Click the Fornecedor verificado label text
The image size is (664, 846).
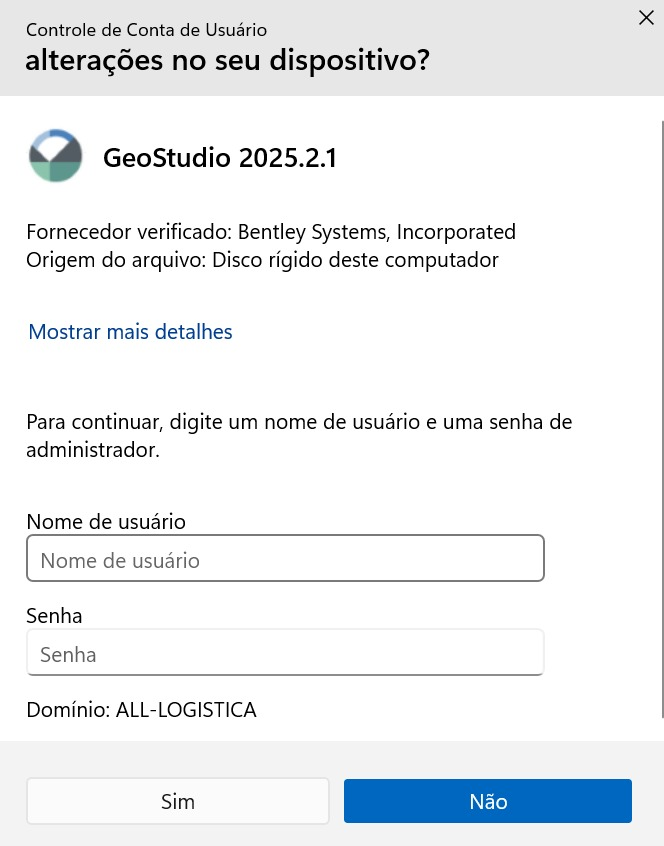pyautogui.click(x=129, y=232)
